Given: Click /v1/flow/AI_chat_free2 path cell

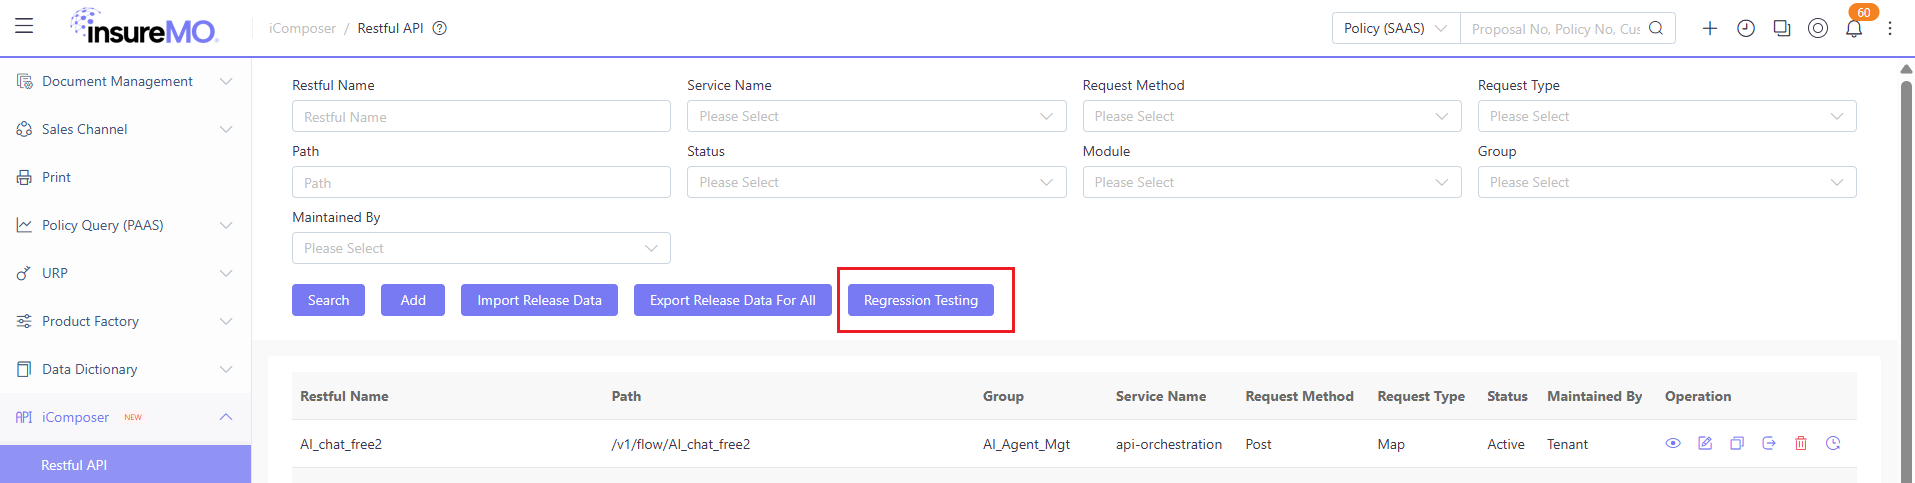Looking at the screenshot, I should (x=681, y=444).
